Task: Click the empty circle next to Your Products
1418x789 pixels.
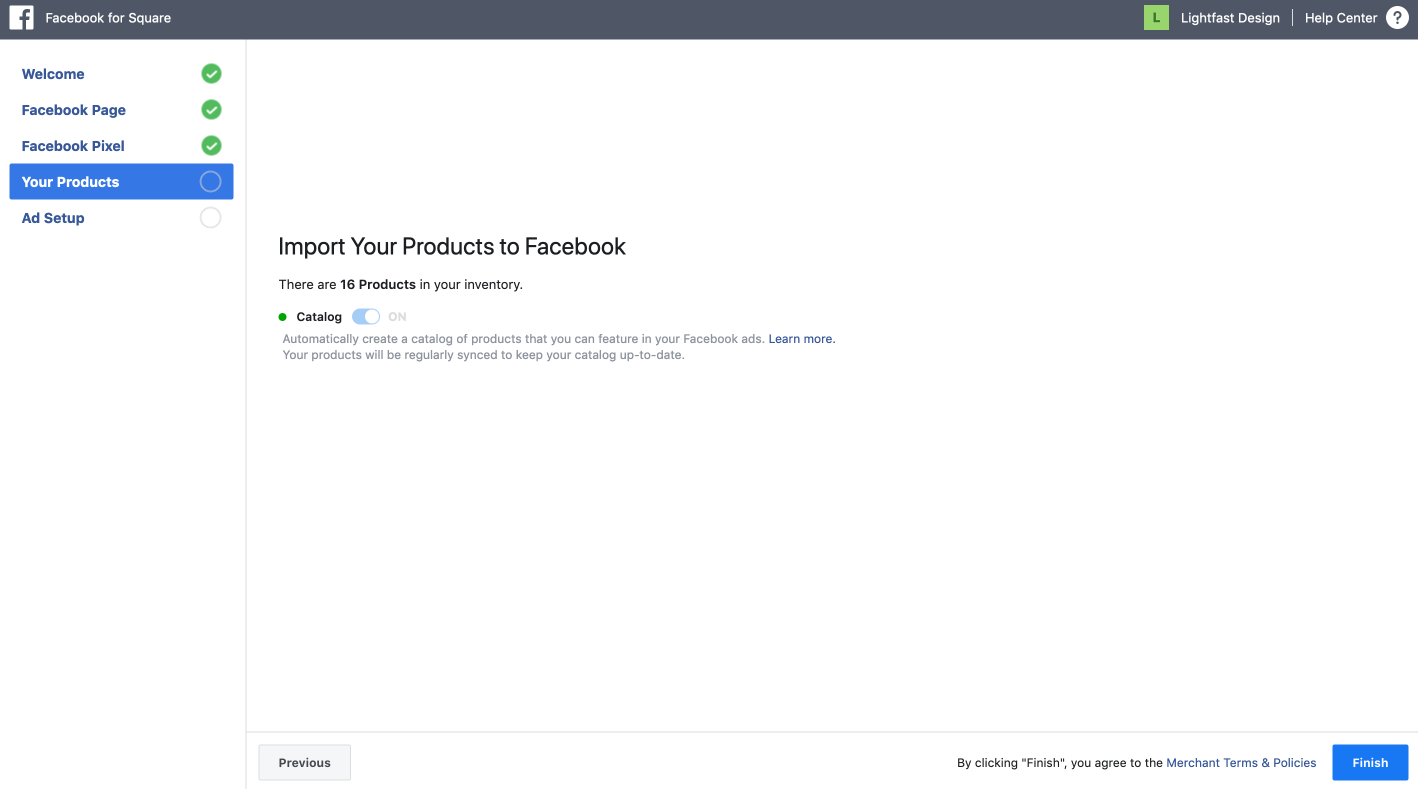Action: (x=210, y=181)
